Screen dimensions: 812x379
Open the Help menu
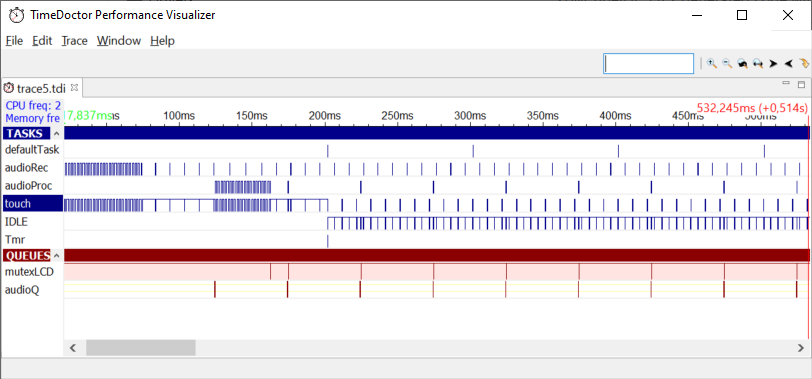click(x=162, y=41)
